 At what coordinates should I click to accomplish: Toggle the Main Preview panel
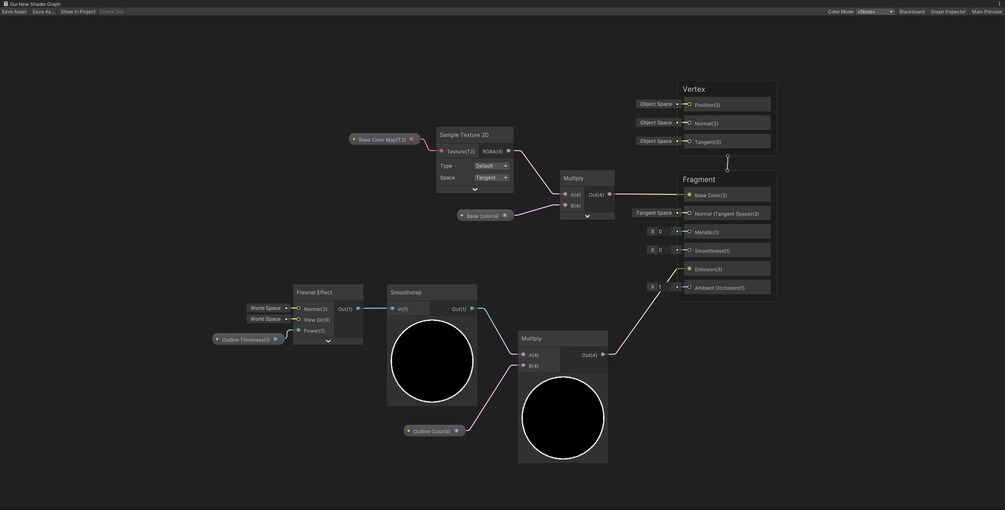986,12
